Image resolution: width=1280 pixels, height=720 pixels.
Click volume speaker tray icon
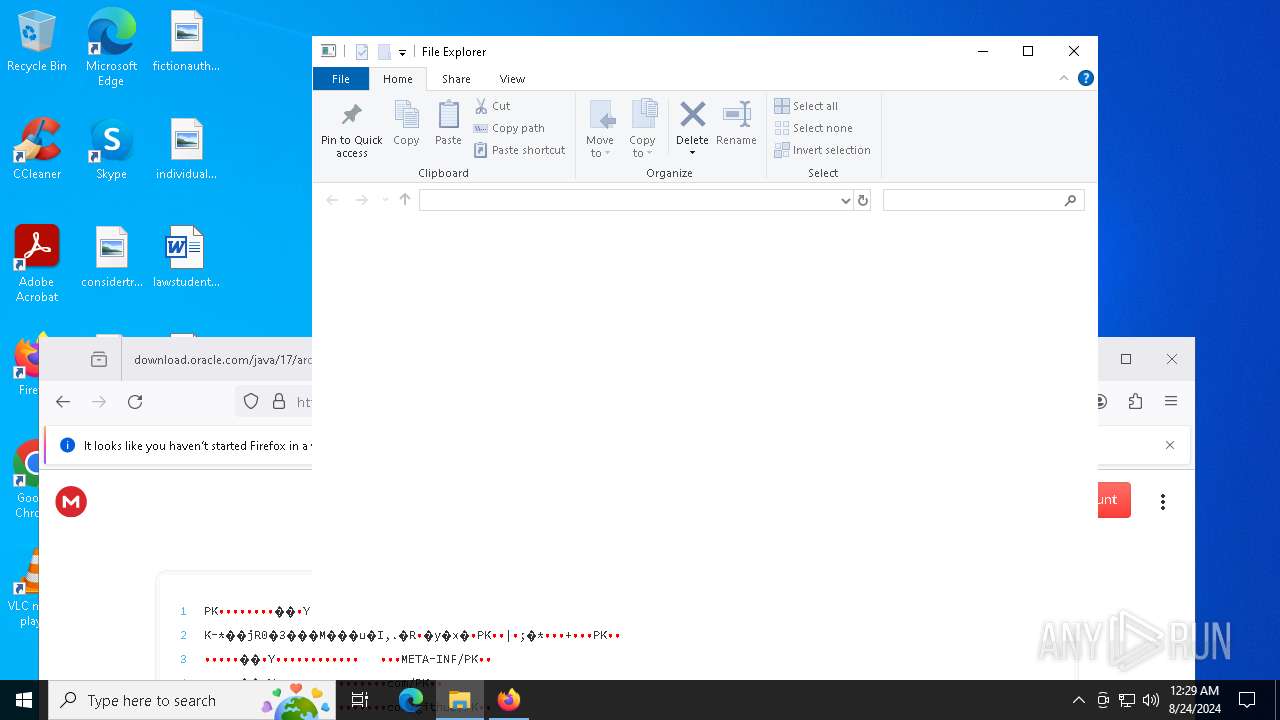pos(1151,700)
